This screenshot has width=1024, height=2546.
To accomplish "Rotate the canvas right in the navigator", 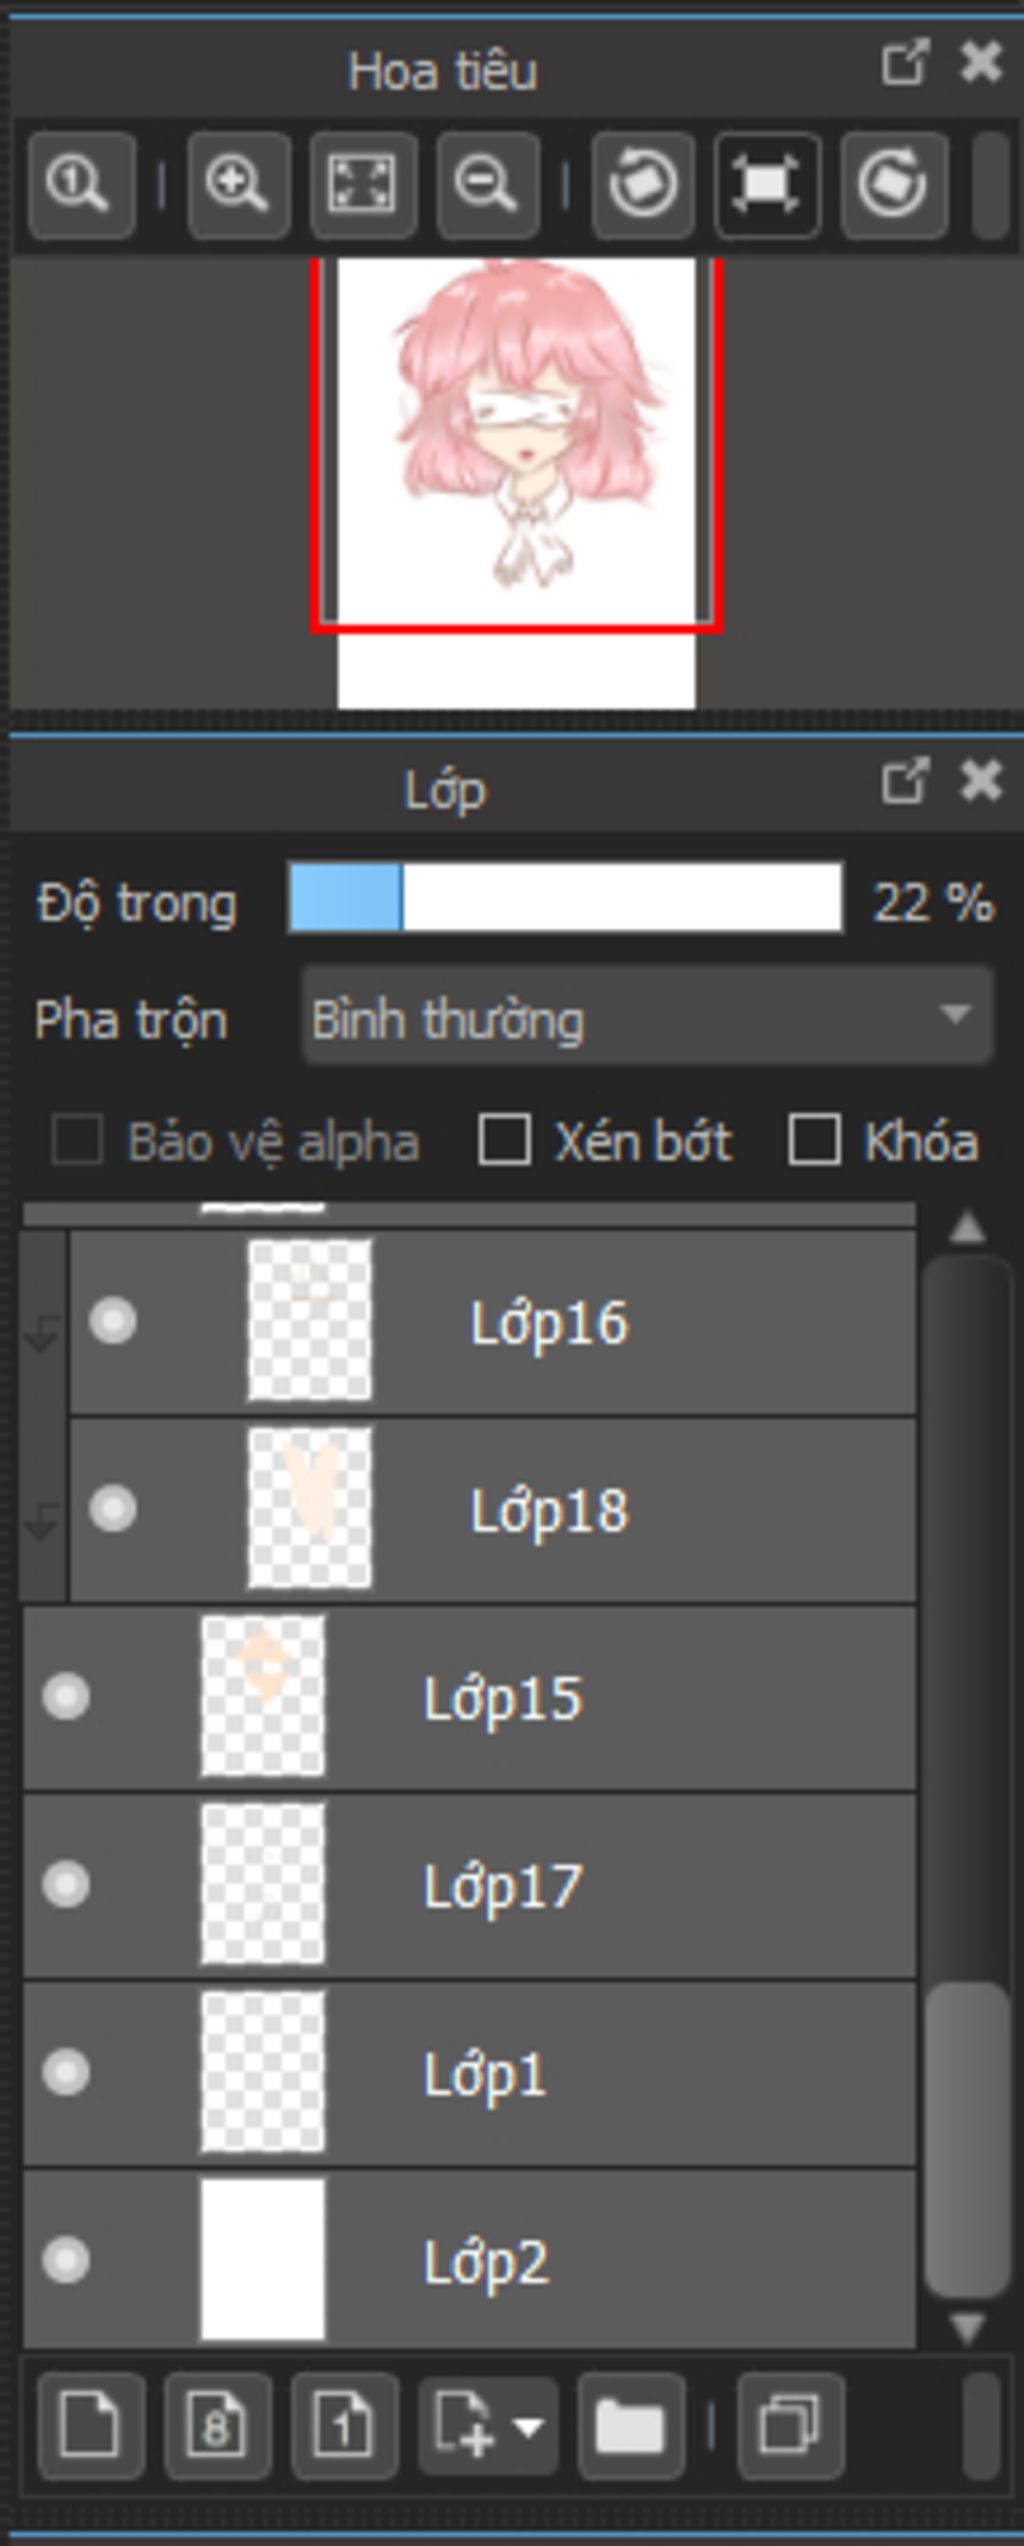I will 894,185.
